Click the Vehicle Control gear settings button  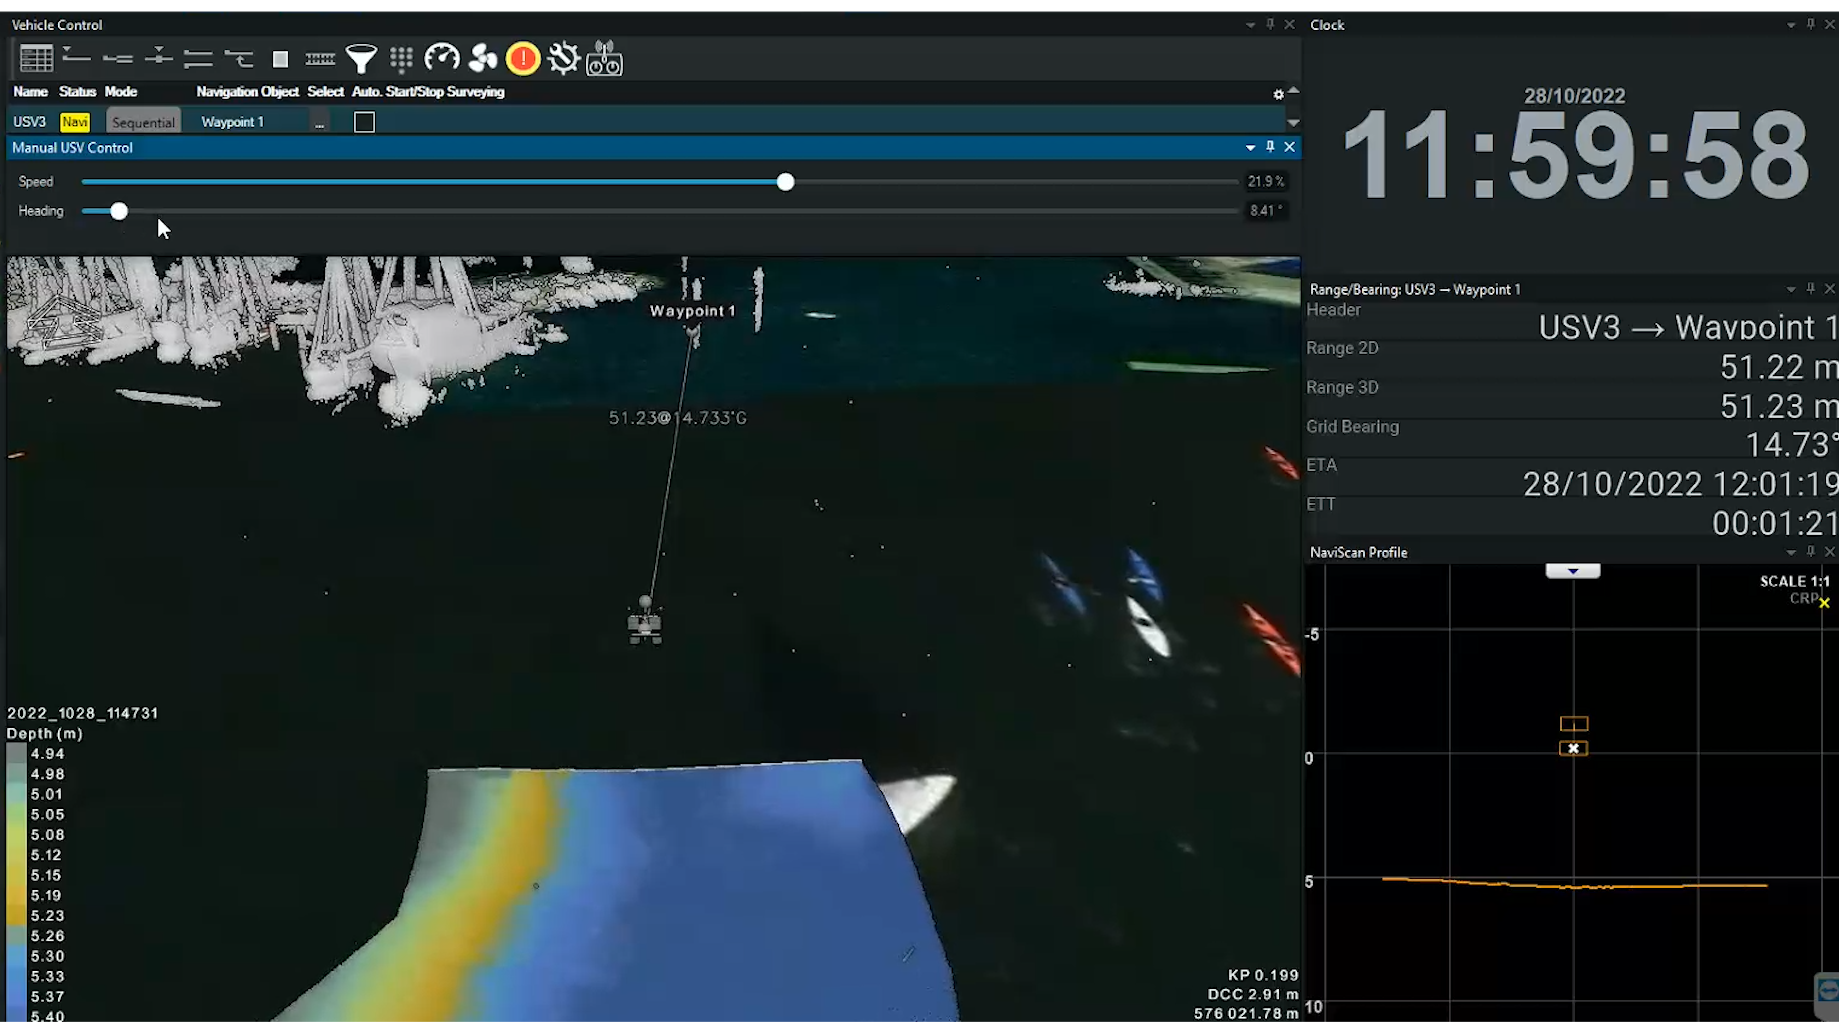pyautogui.click(x=1278, y=93)
